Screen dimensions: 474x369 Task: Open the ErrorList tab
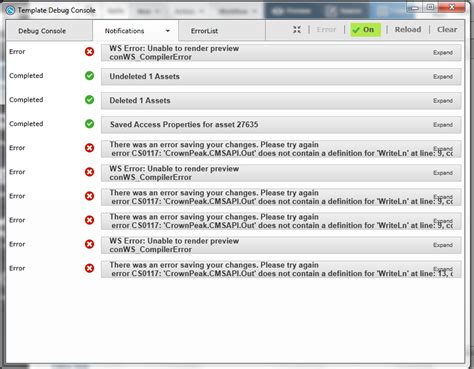[222, 31]
